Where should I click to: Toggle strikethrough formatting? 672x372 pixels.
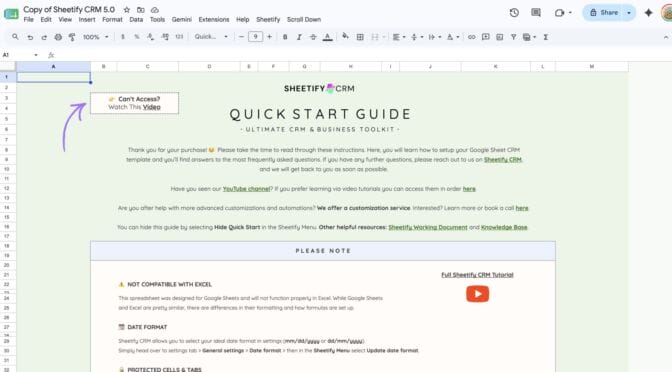[313, 37]
